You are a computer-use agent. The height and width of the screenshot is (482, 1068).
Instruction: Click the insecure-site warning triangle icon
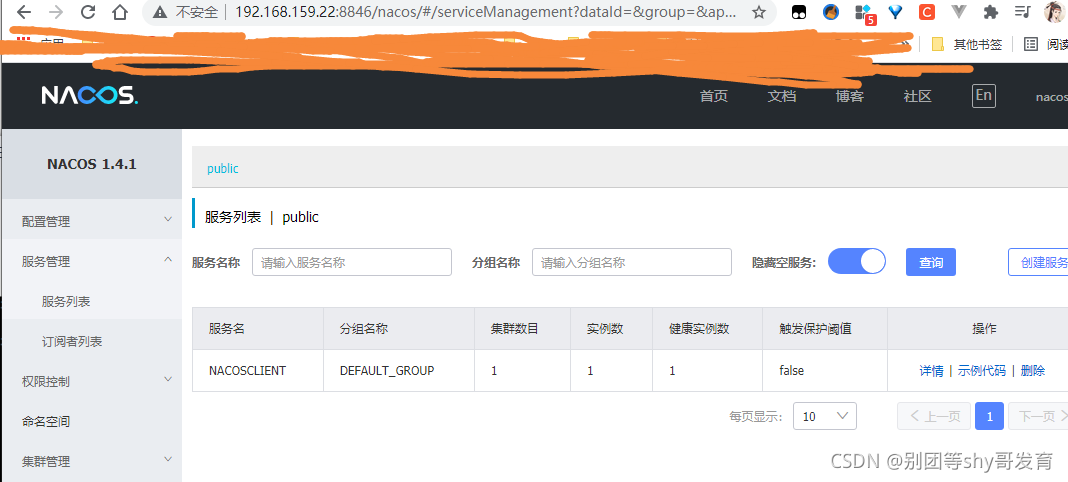click(161, 12)
